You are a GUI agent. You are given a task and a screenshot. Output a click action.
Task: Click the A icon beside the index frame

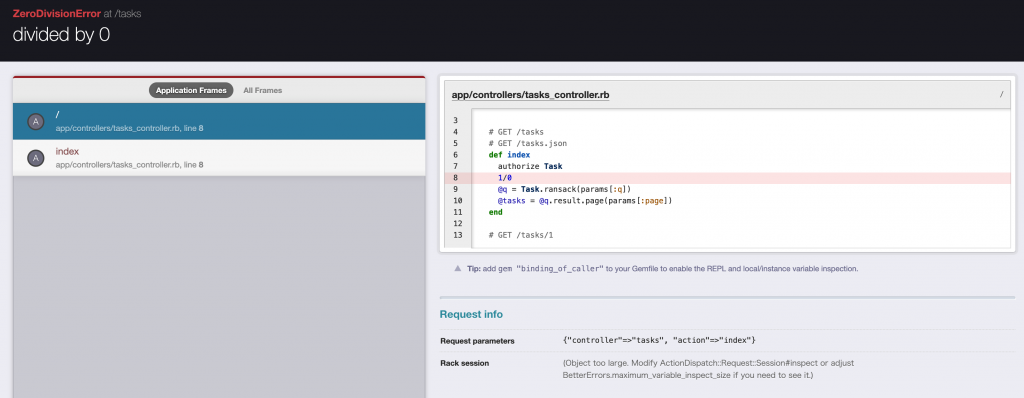(x=36, y=158)
